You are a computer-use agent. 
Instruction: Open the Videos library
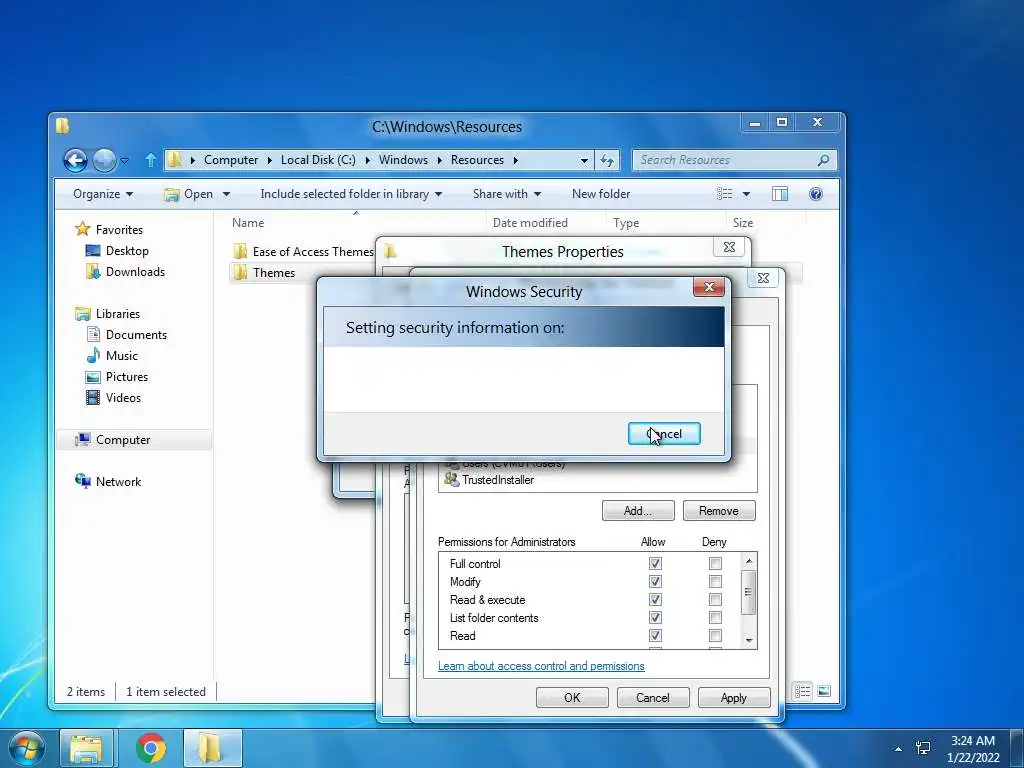[x=123, y=398]
